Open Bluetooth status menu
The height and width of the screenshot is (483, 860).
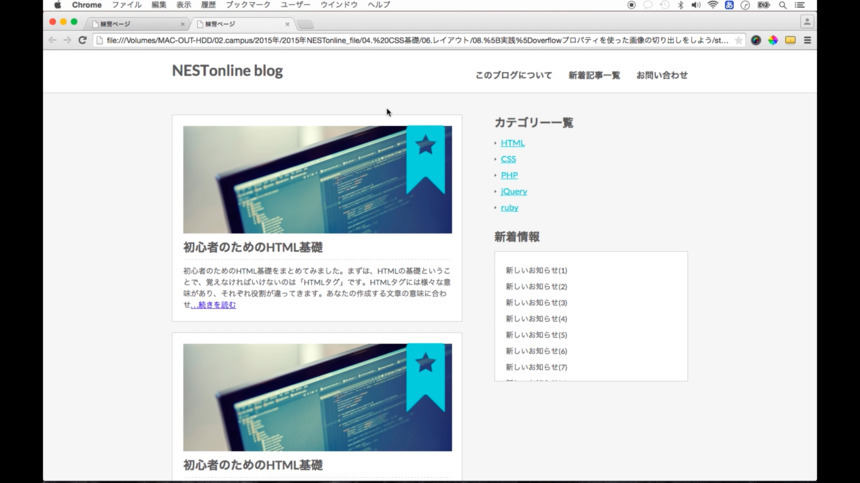[681, 5]
